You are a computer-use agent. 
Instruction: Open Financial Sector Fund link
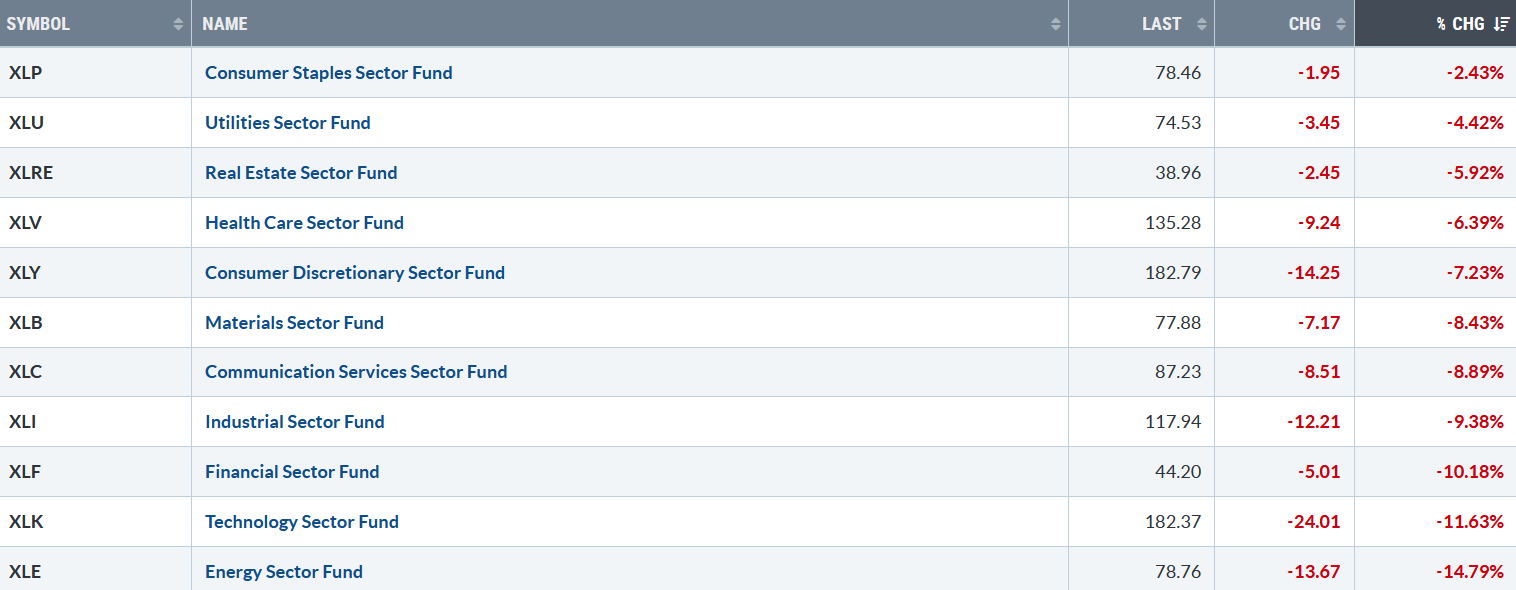click(292, 472)
